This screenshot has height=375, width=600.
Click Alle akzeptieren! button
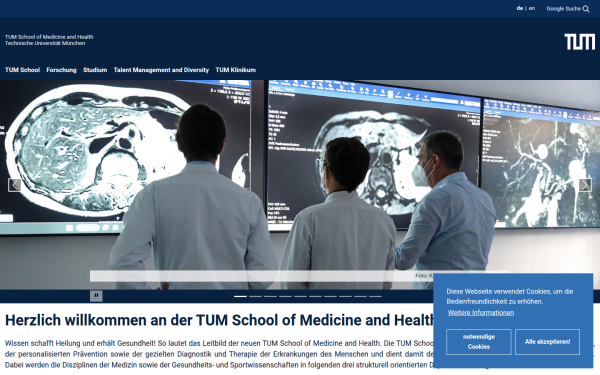pyautogui.click(x=547, y=342)
